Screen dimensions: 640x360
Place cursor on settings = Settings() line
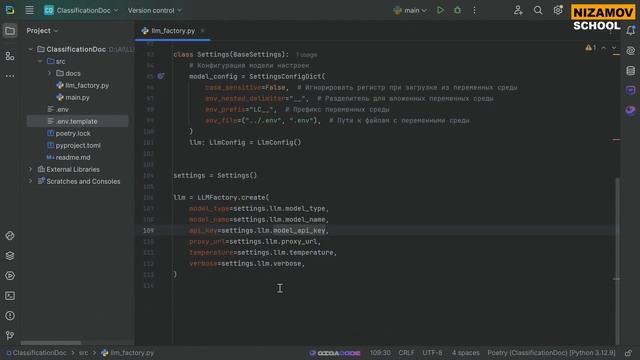(215, 176)
